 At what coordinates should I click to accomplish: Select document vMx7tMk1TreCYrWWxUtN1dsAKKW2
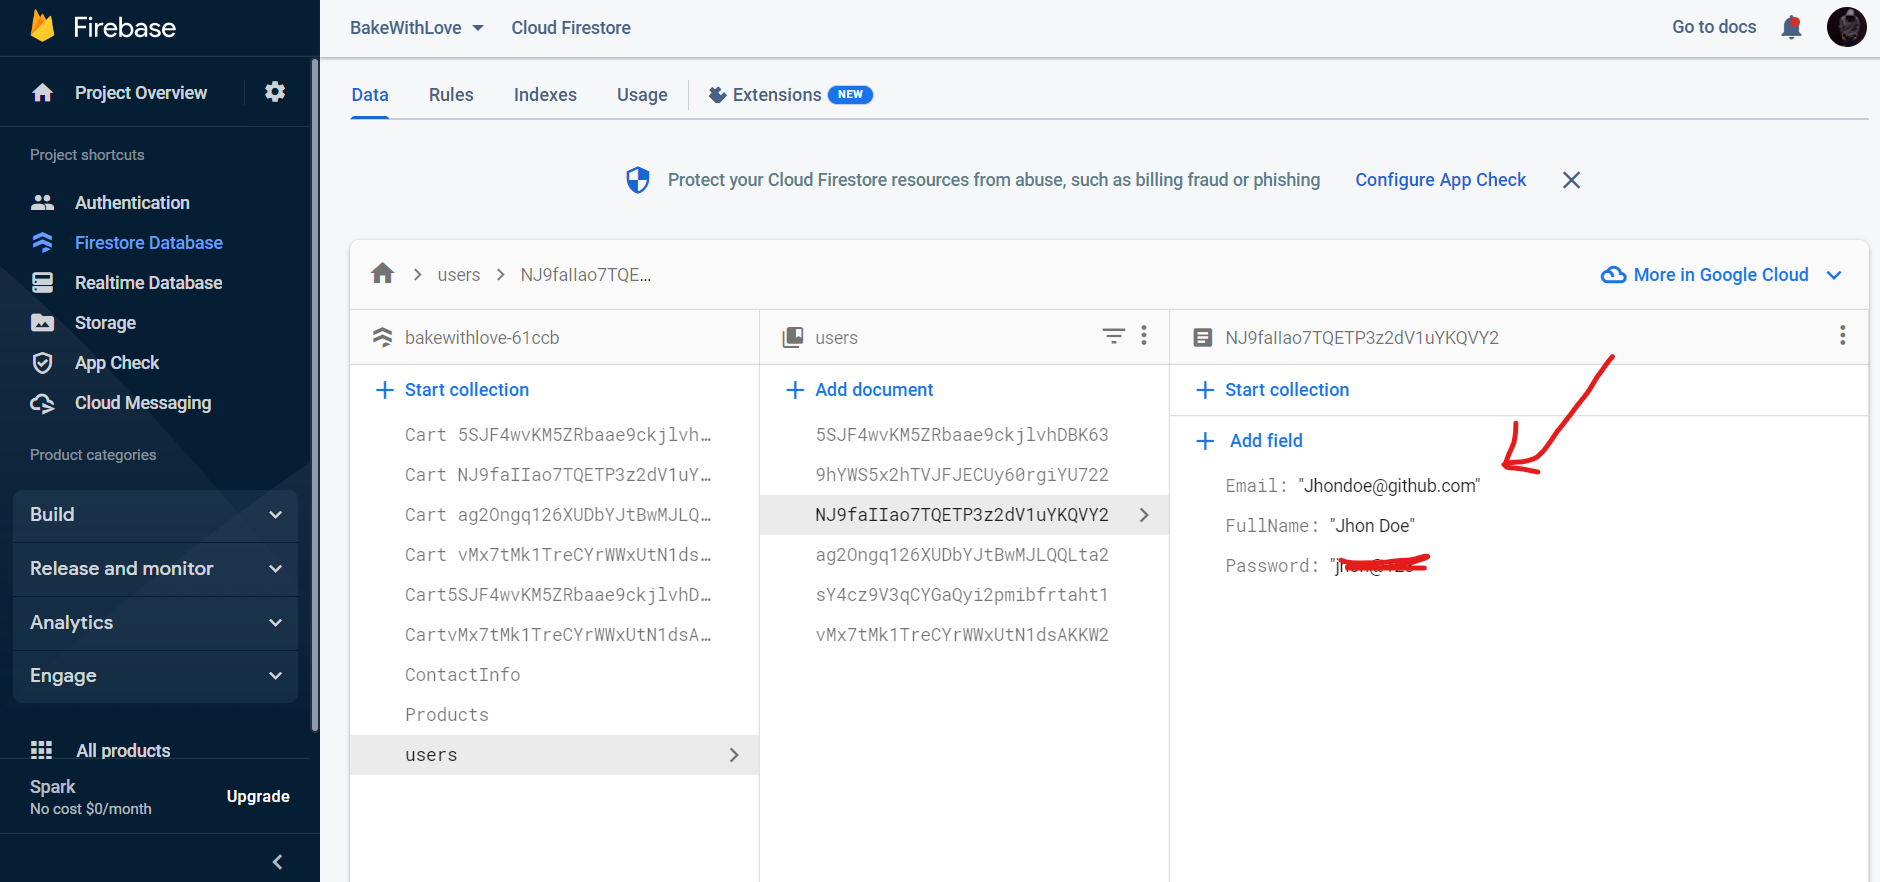[x=964, y=635]
